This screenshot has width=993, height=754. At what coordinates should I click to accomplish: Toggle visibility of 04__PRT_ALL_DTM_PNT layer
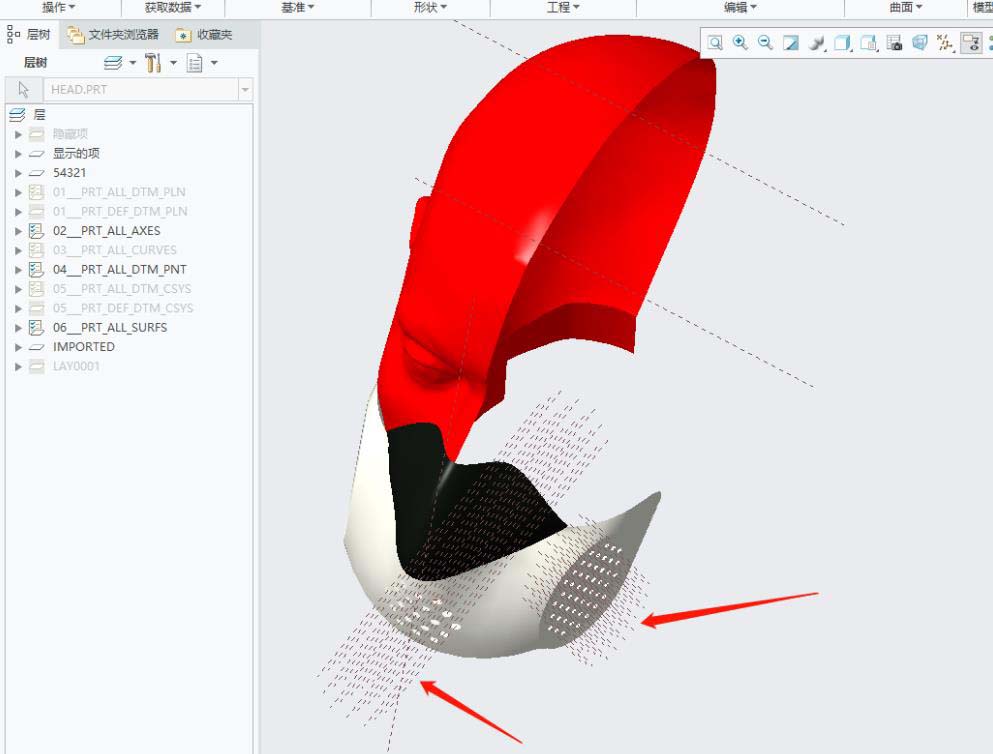(x=37, y=270)
